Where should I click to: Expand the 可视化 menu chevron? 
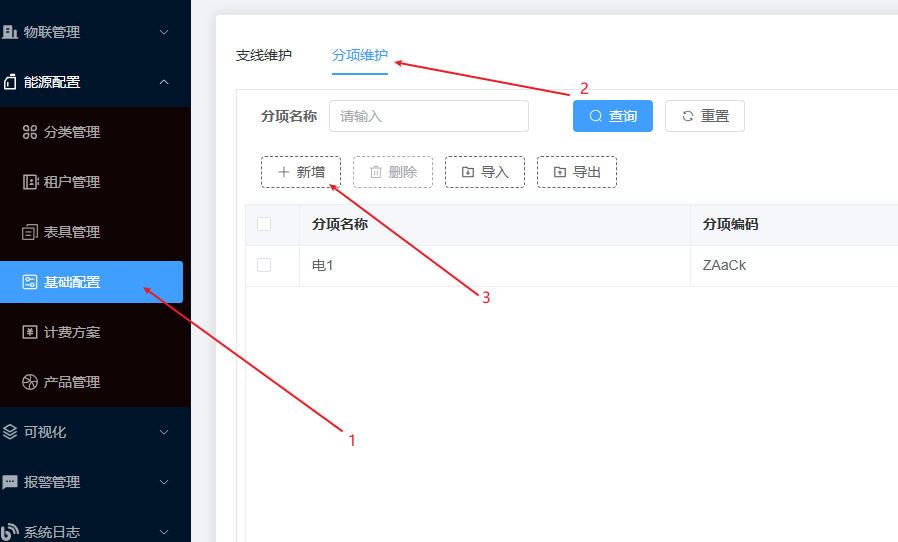(x=164, y=432)
